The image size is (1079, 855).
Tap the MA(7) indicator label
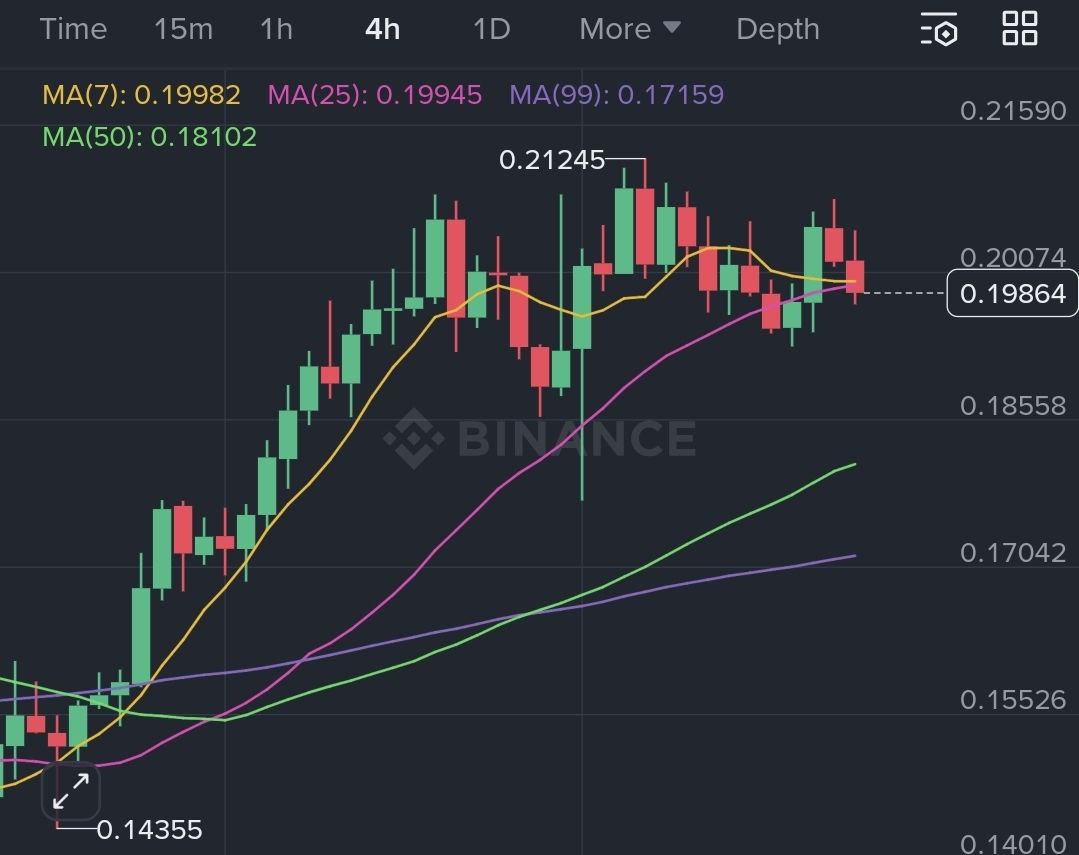point(141,95)
